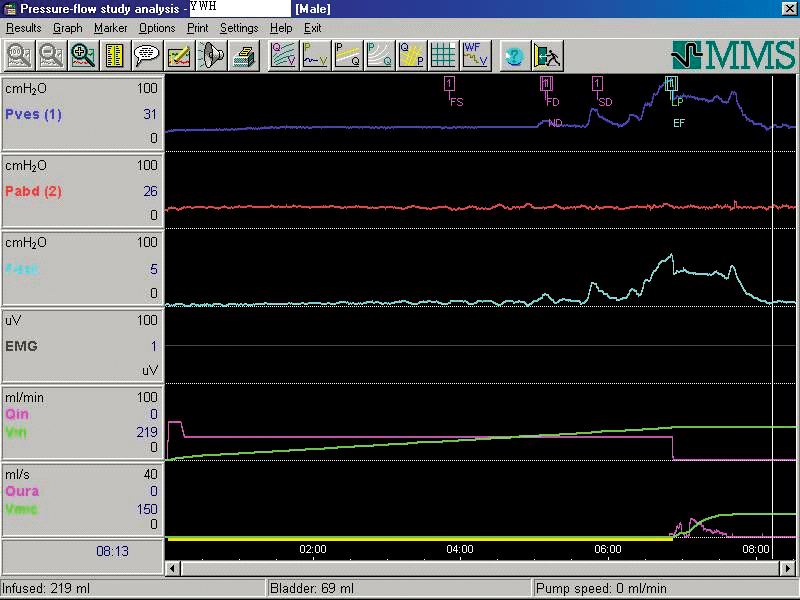The height and width of the screenshot is (600, 800).
Task: Select the Pabd (2) channel label
Action: pos(33,192)
